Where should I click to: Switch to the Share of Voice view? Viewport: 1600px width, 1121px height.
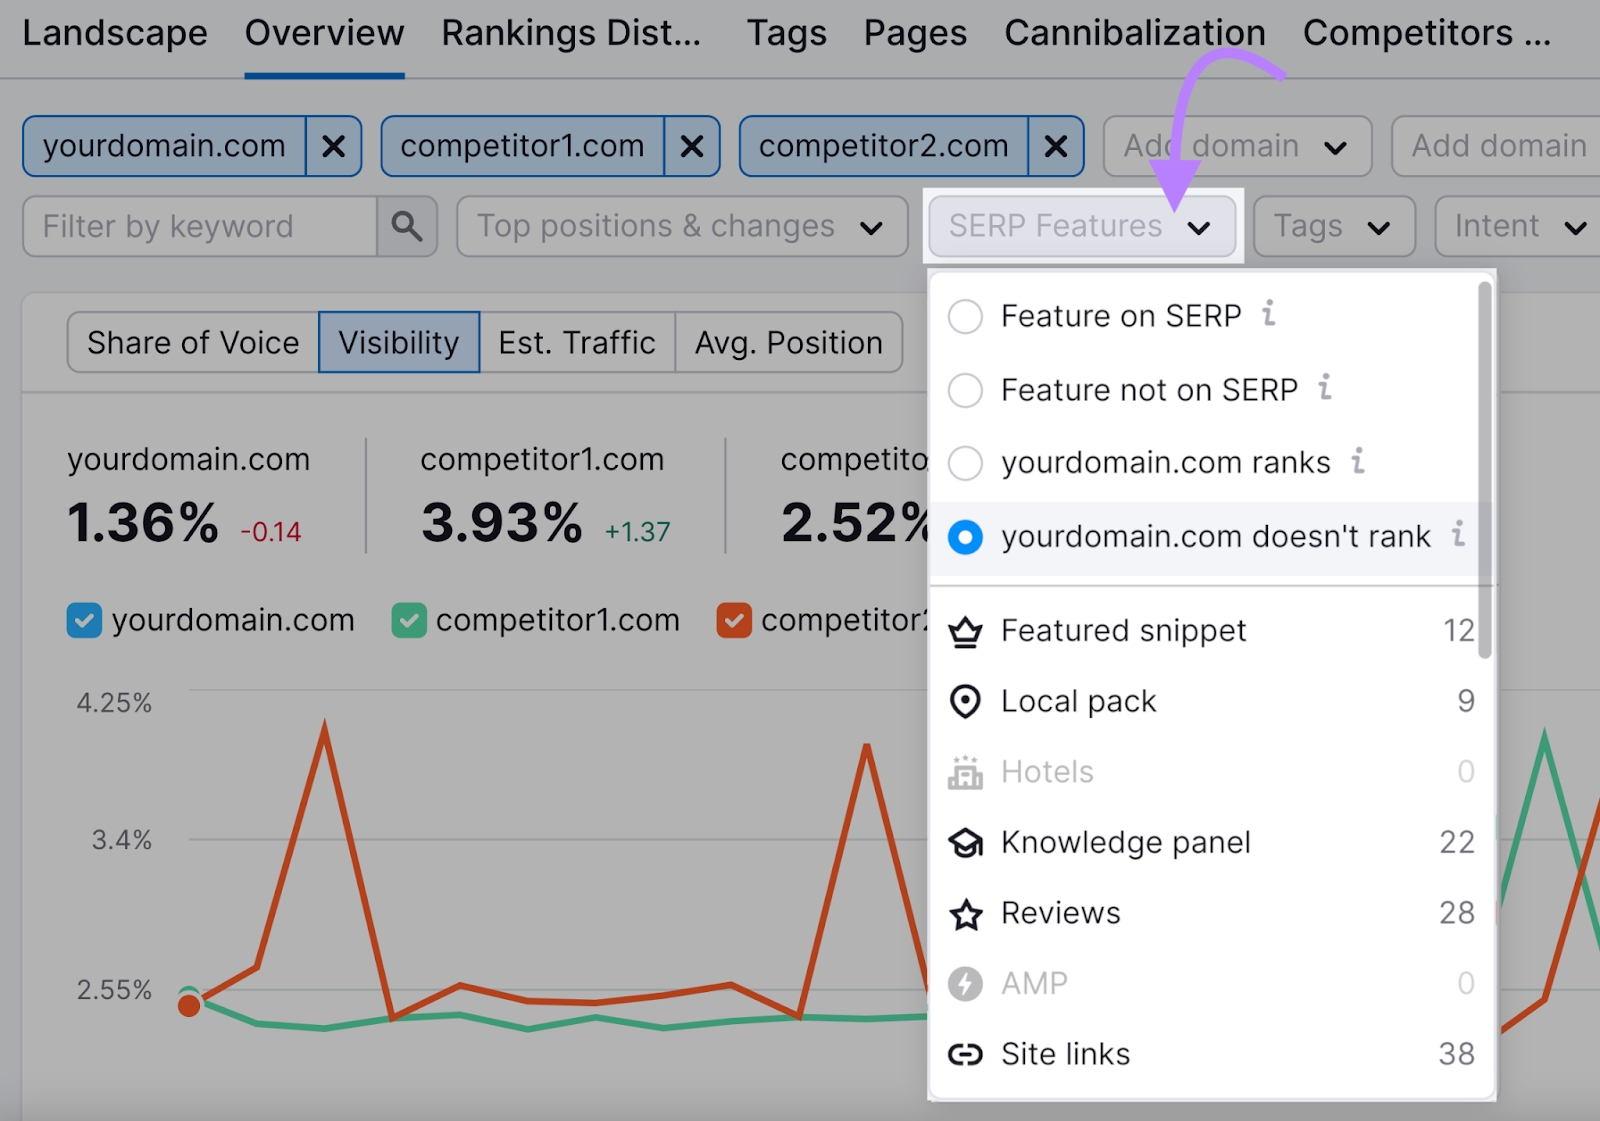coord(192,342)
